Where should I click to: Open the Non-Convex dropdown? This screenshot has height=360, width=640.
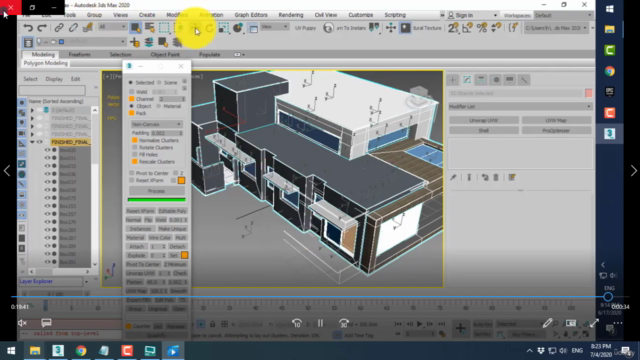pos(156,124)
